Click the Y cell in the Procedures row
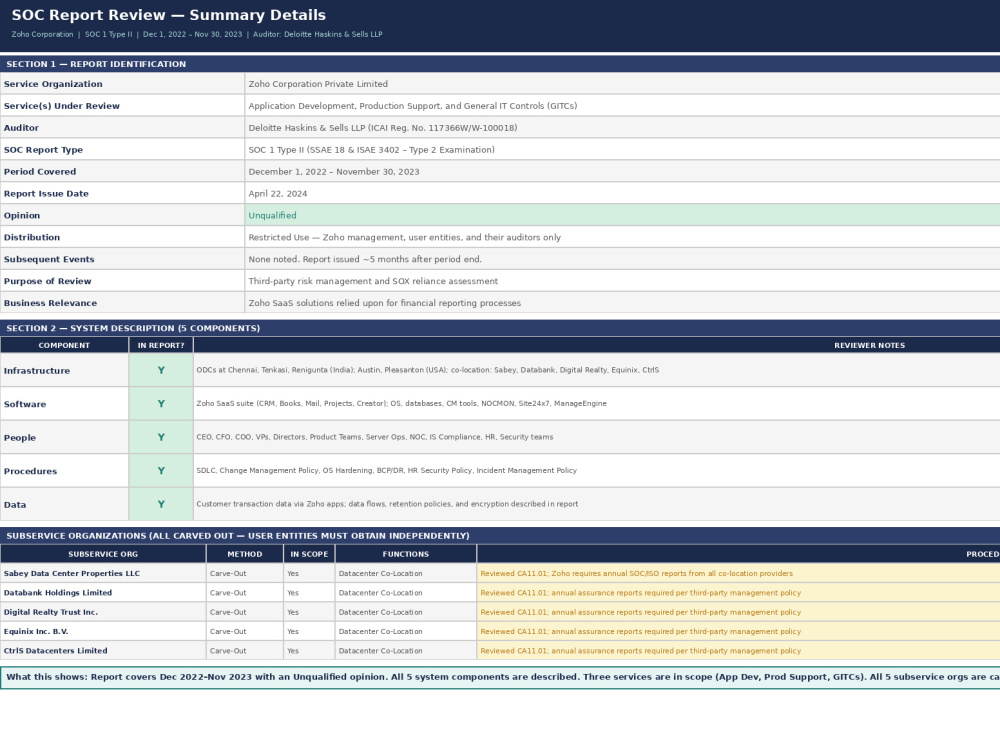The width and height of the screenshot is (1000, 750). pyautogui.click(x=161, y=471)
